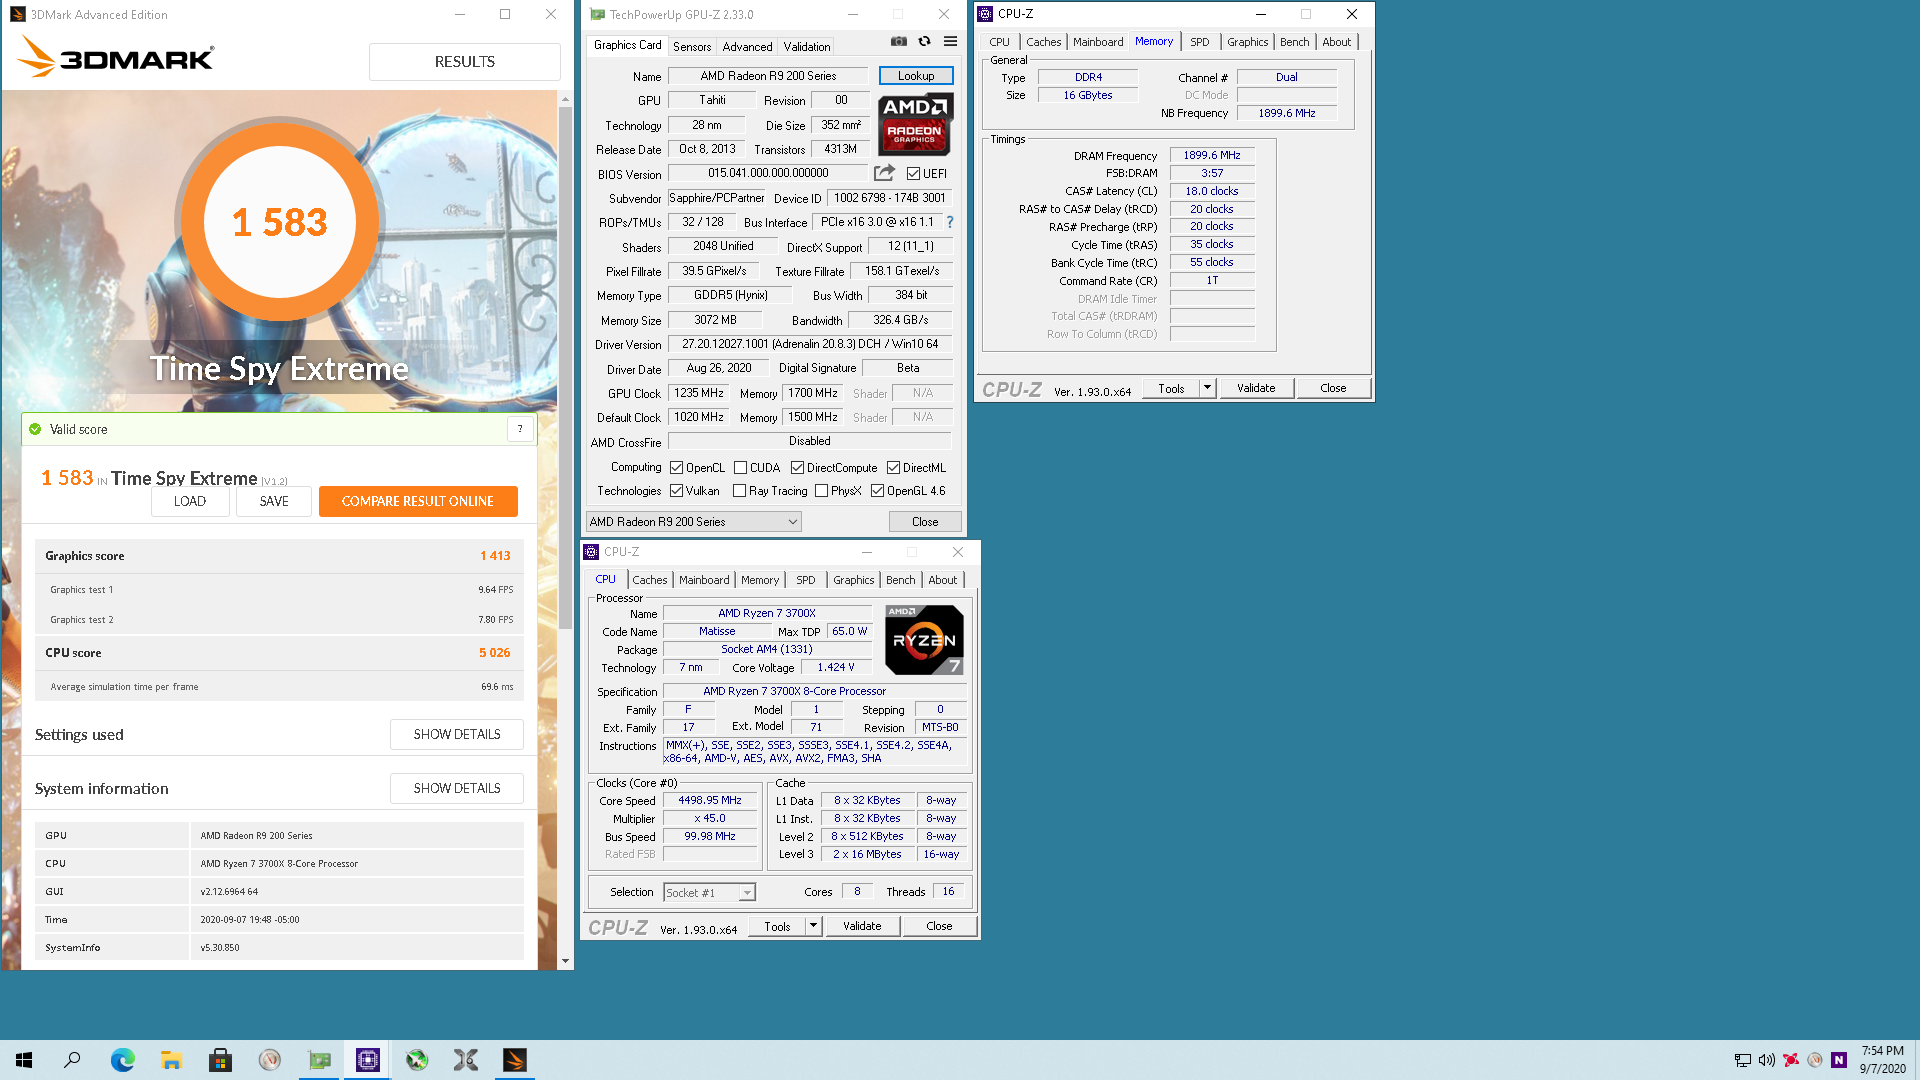Open Microsoft Store from taskbar
Screen dimensions: 1920x1080
click(x=220, y=1060)
